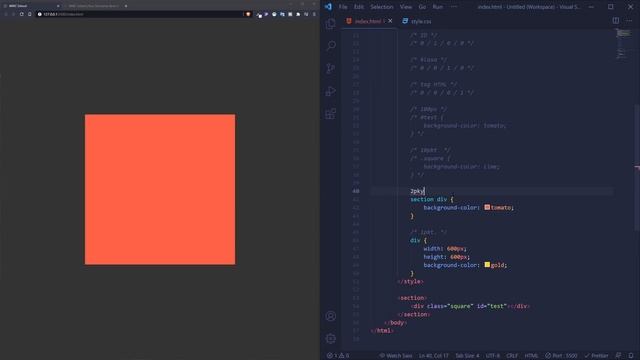The image size is (640, 360).
Task: Open the Search view in activity bar
Action: [331, 46]
